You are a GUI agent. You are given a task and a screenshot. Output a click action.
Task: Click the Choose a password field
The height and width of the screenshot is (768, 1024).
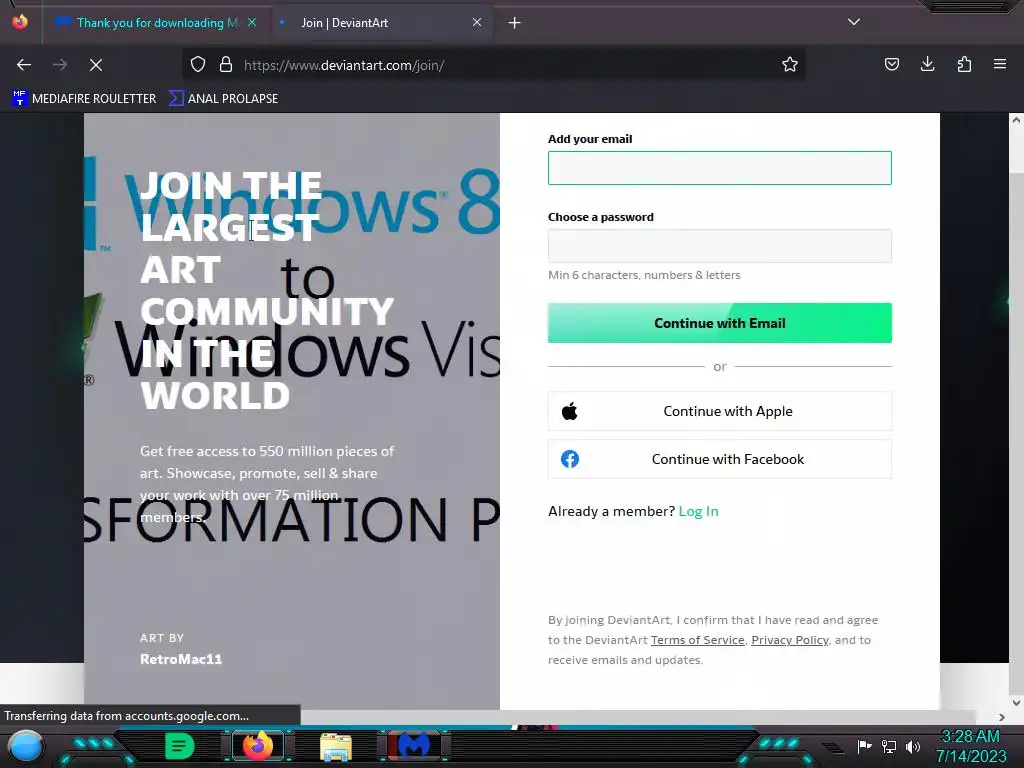click(720, 246)
